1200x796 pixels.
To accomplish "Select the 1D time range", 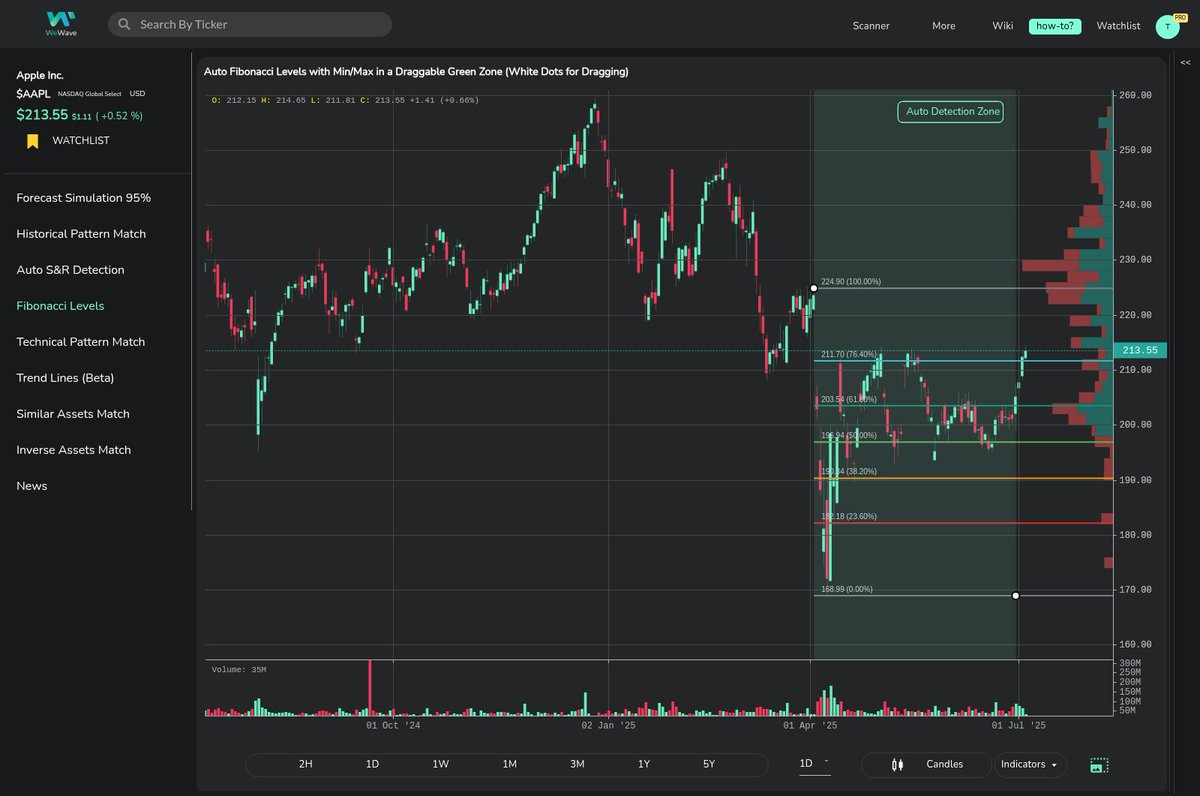I will 372,764.
